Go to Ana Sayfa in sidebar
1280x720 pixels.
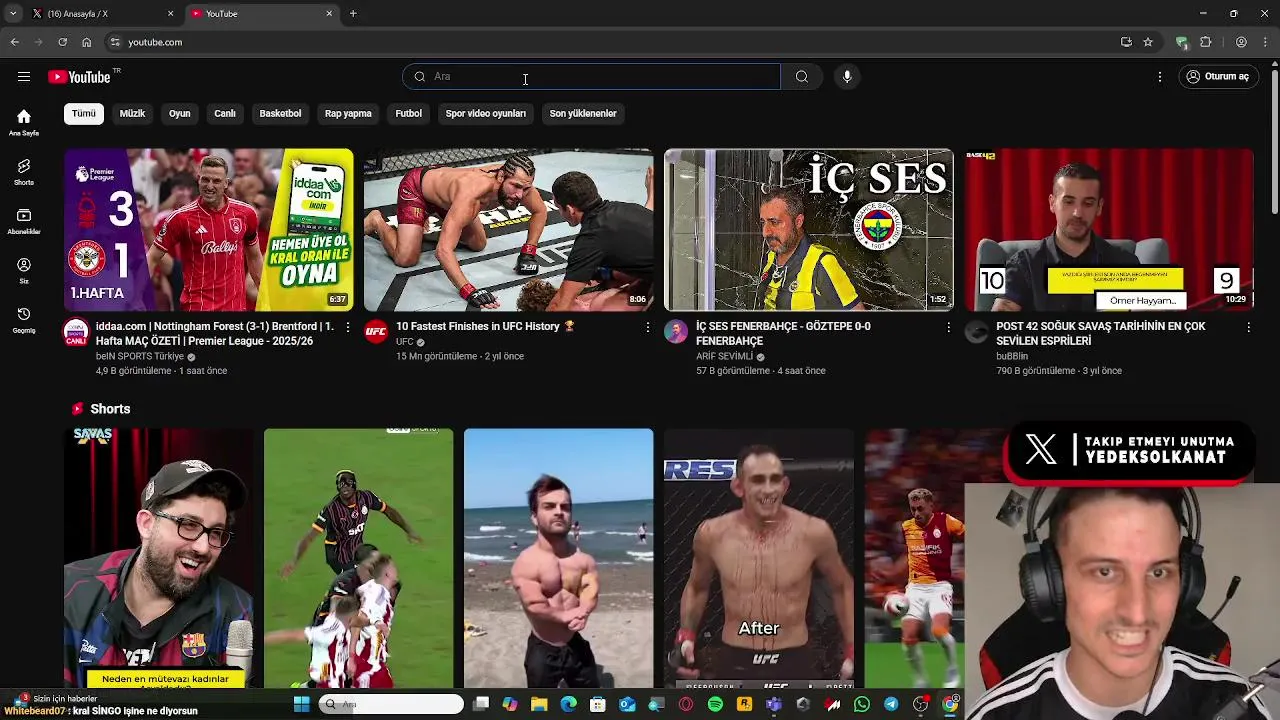pos(24,123)
